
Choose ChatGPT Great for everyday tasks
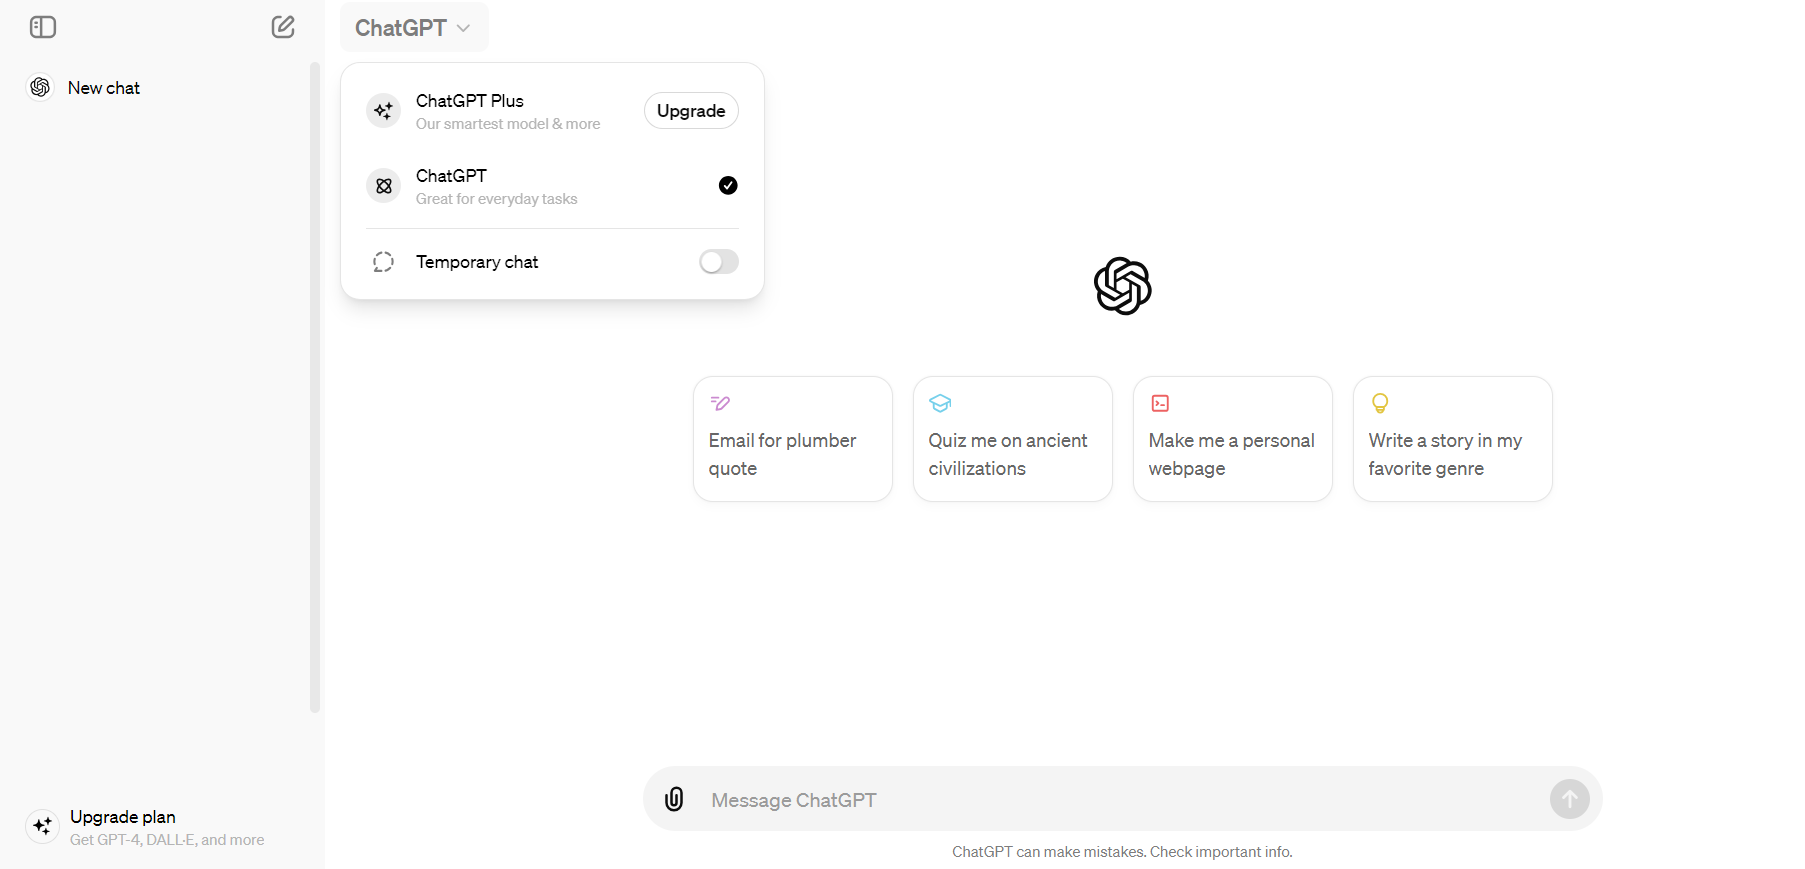(552, 186)
